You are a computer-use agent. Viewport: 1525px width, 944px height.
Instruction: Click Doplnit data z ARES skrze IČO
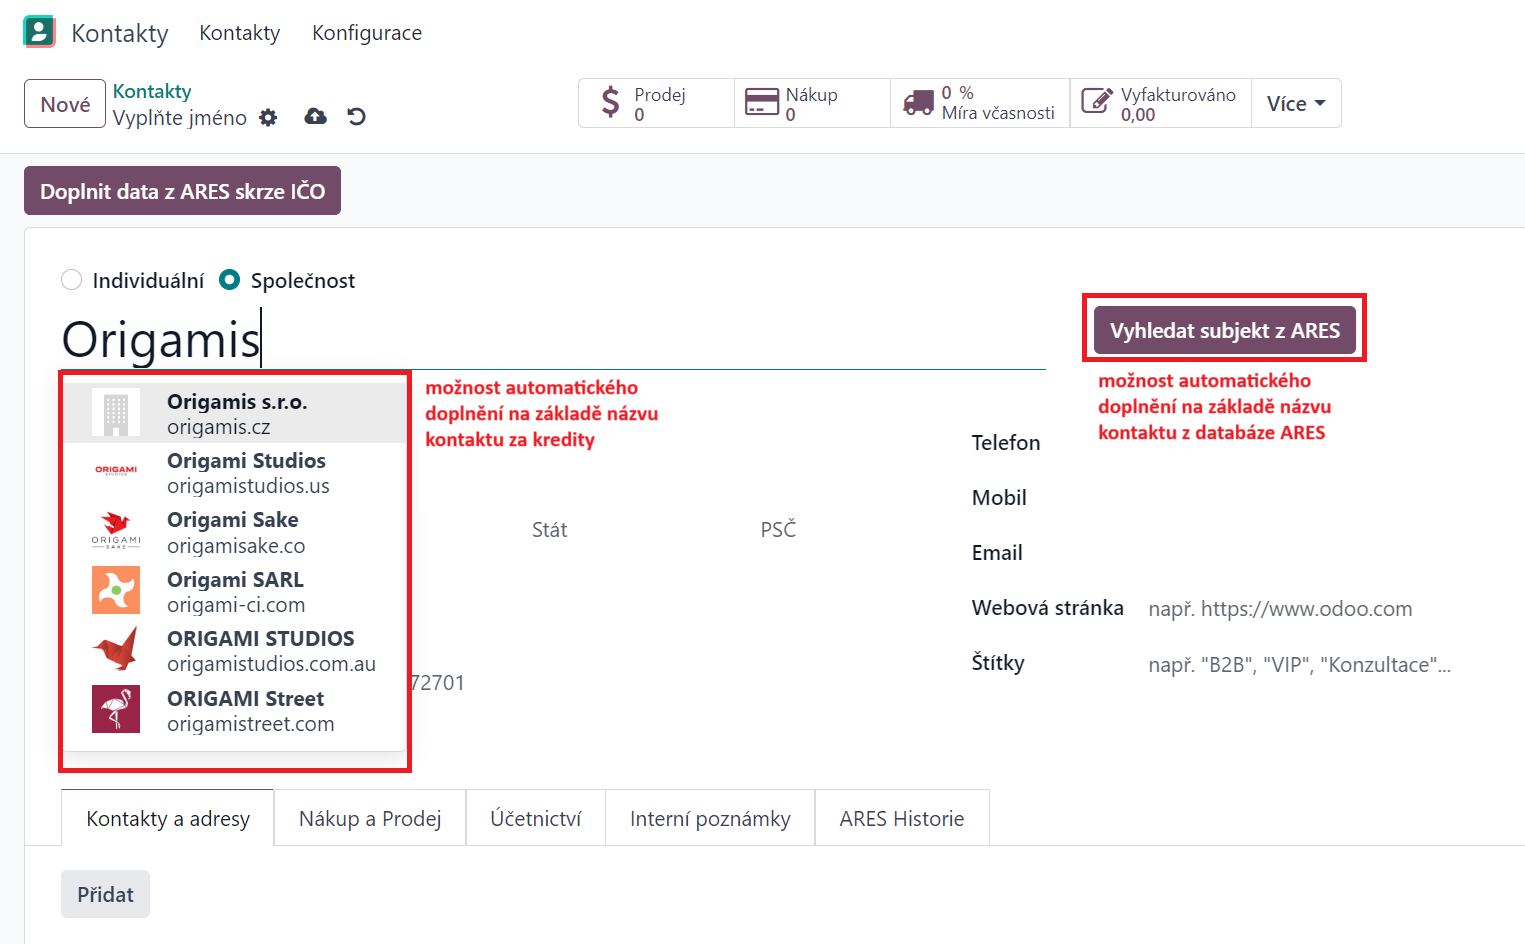point(182,191)
